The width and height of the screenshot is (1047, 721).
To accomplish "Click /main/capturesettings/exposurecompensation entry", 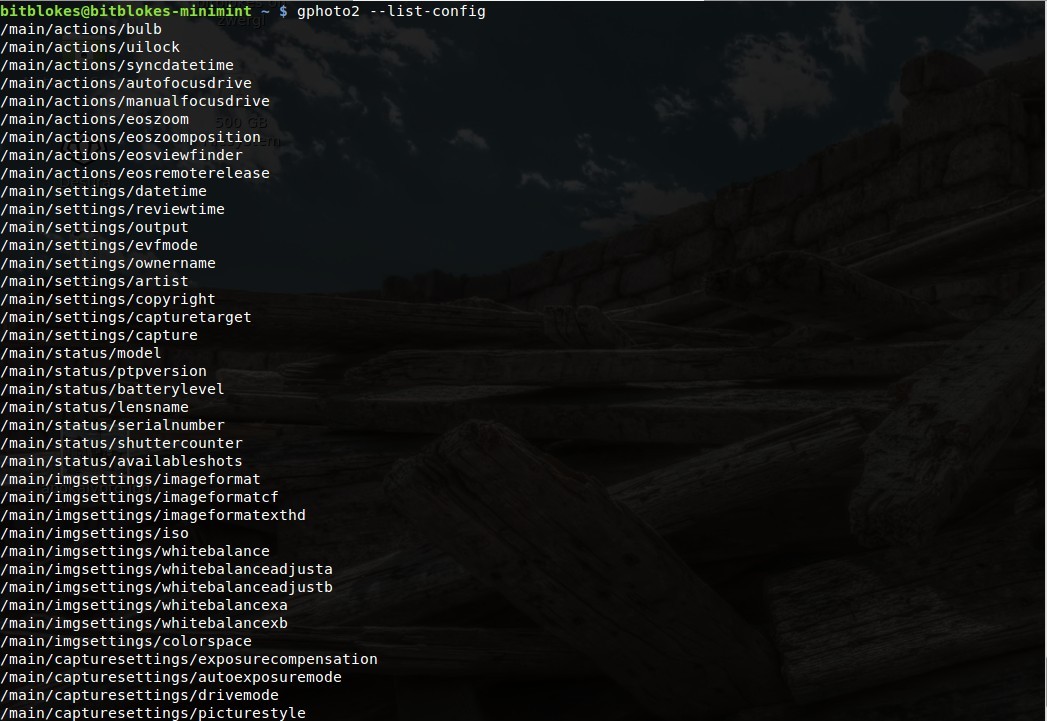I will click(x=189, y=660).
